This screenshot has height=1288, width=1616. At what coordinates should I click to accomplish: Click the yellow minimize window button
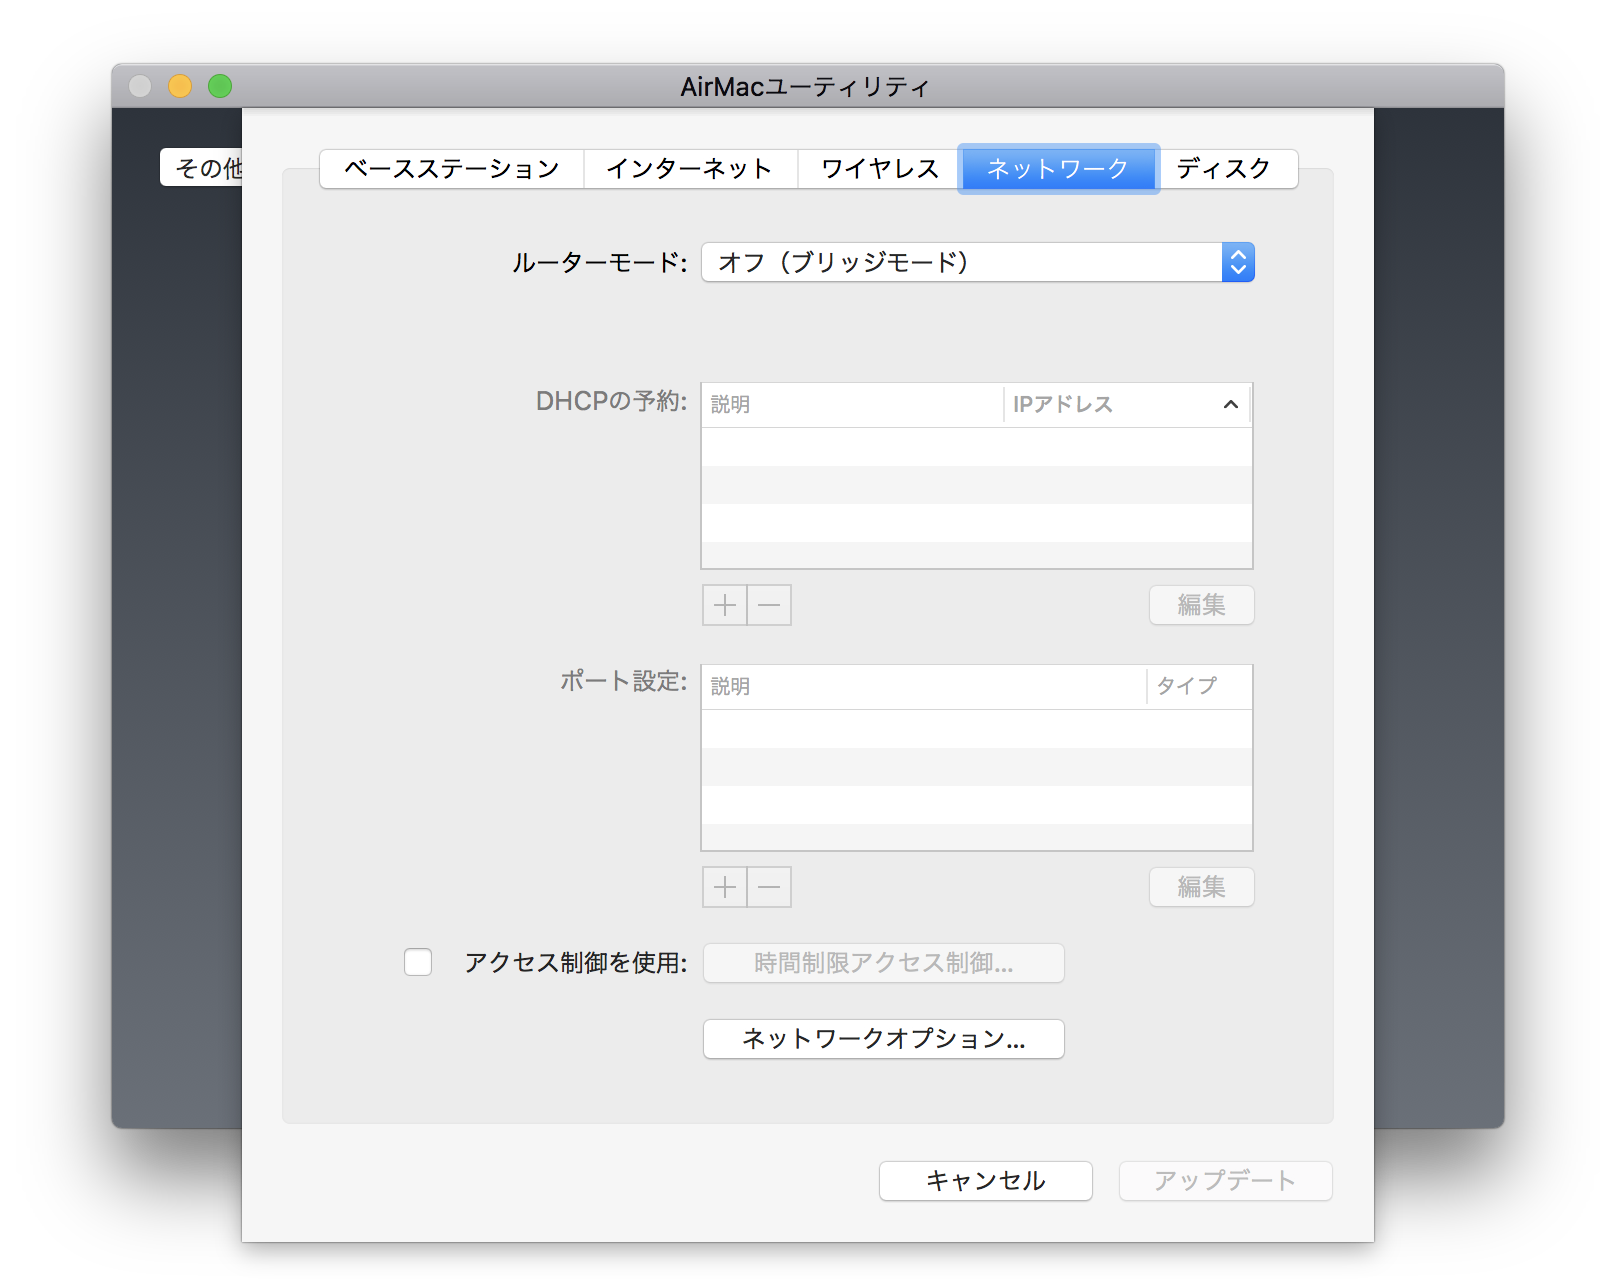coord(180,87)
